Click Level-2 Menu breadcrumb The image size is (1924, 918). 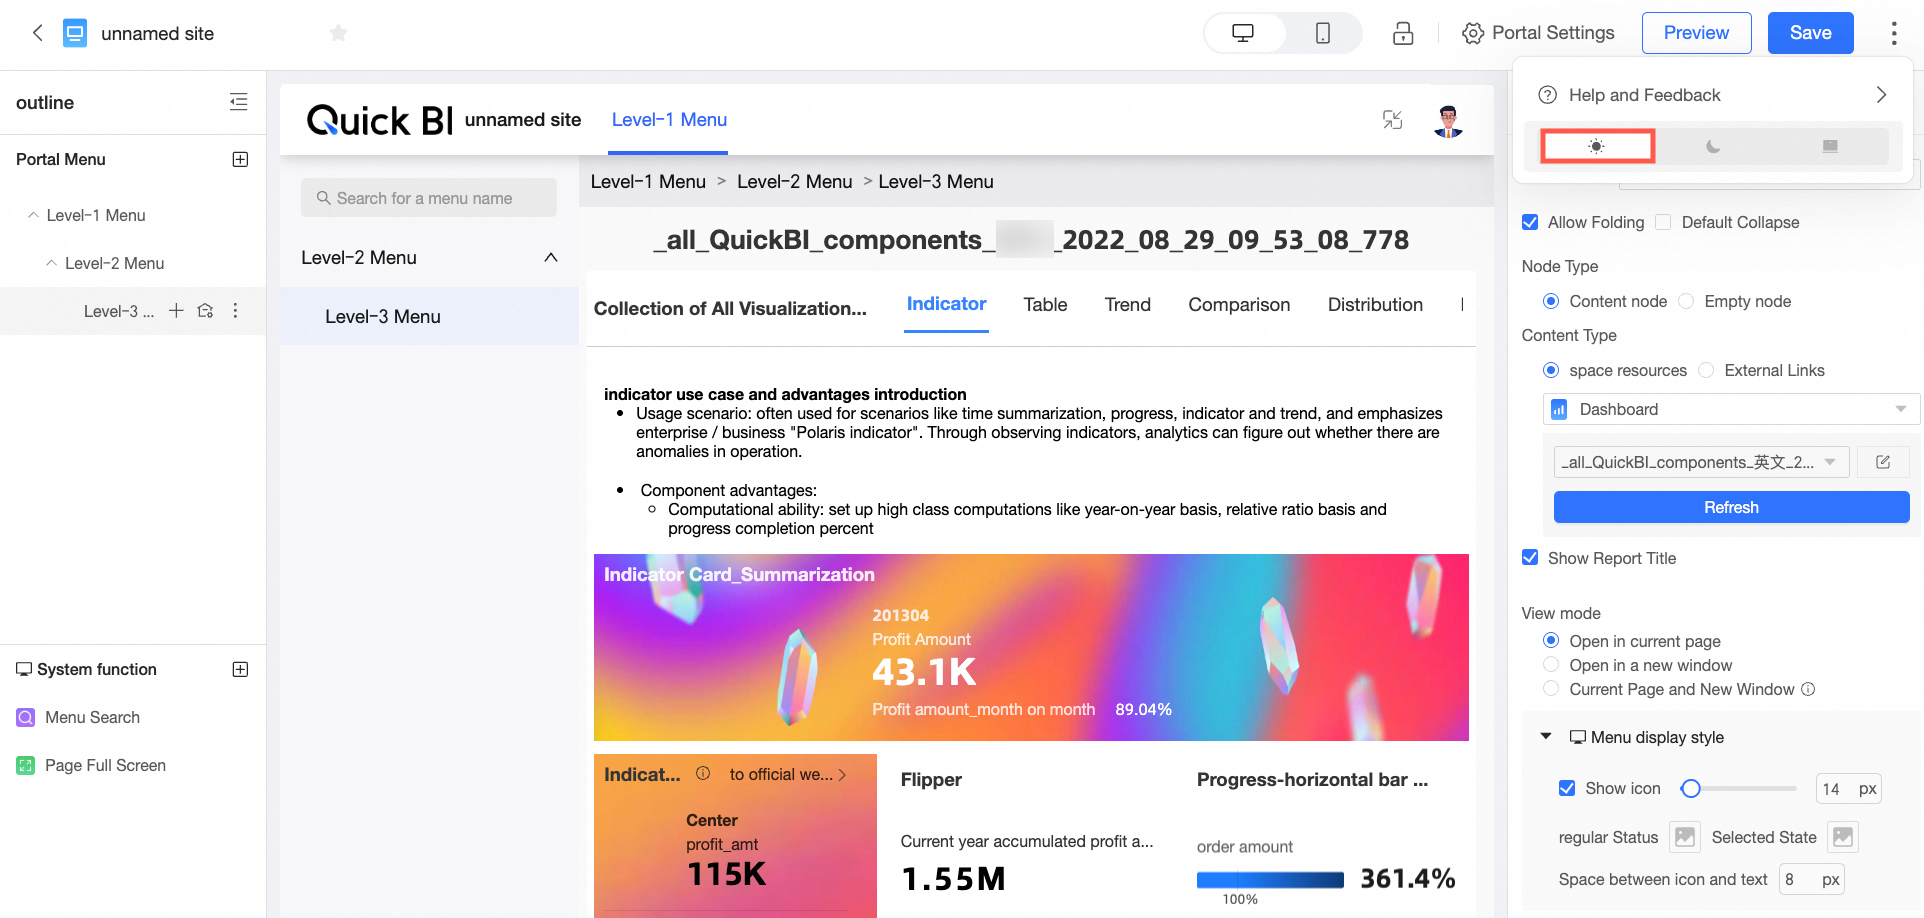tap(795, 182)
